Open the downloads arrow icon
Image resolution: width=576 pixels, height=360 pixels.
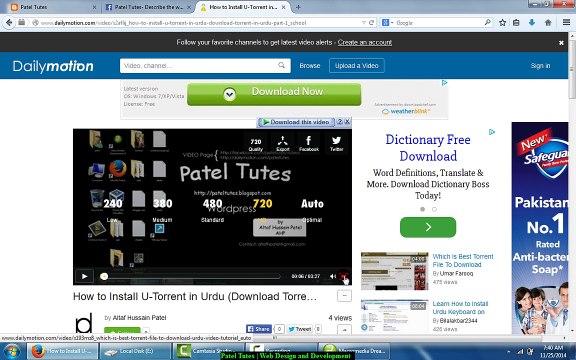[x=532, y=23]
